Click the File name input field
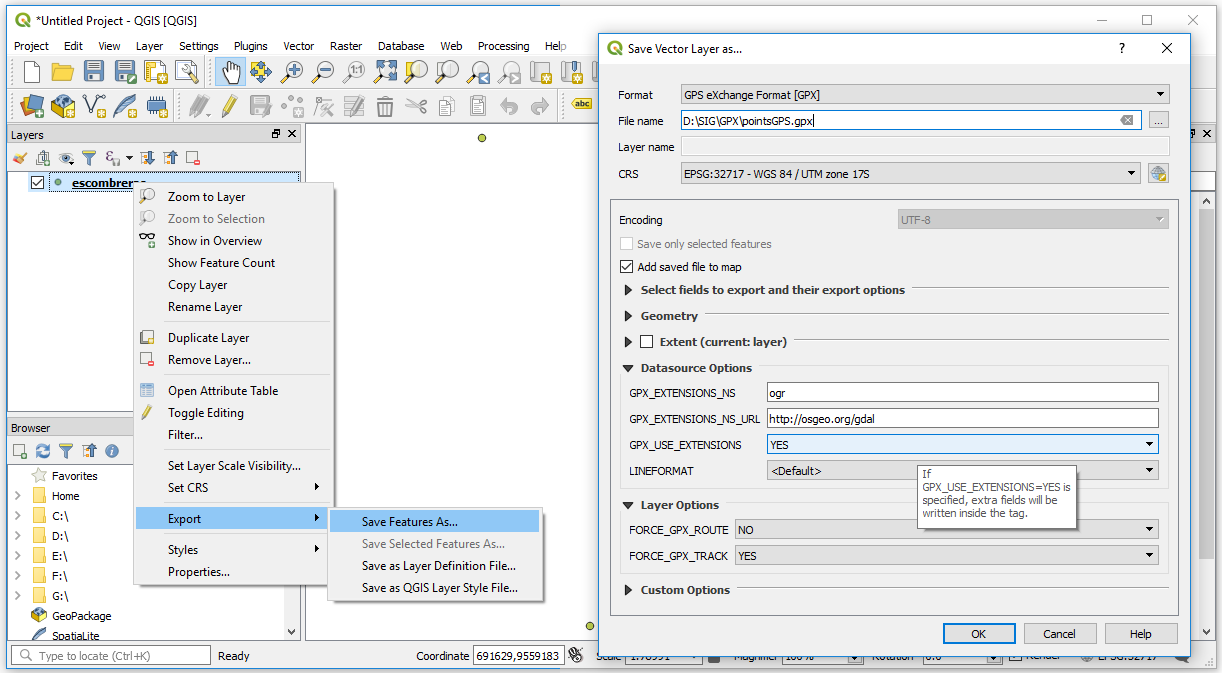The image size is (1222, 673). click(900, 119)
